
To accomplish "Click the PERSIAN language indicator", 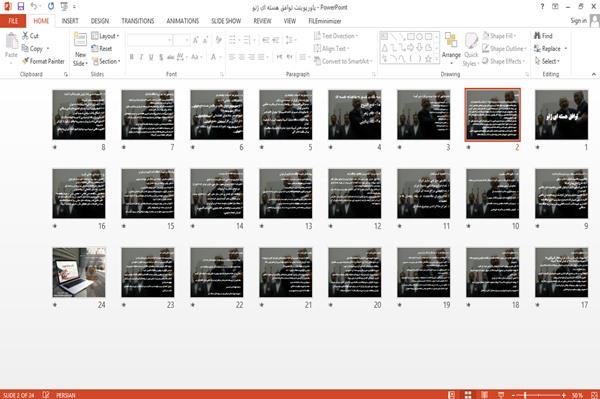I will click(66, 395).
